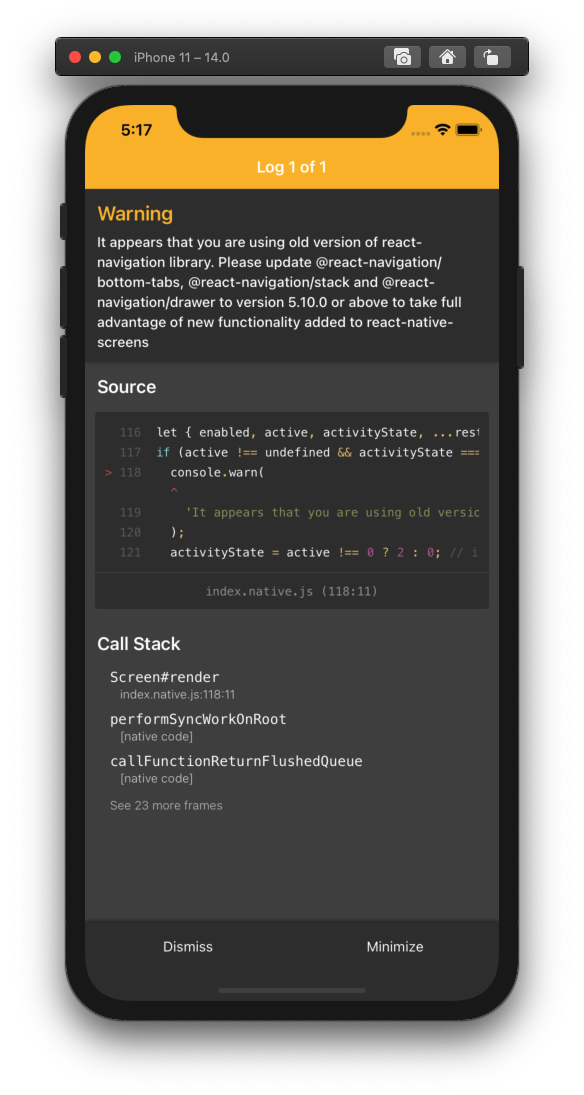Minimize simulator window with yellow button

click(95, 57)
